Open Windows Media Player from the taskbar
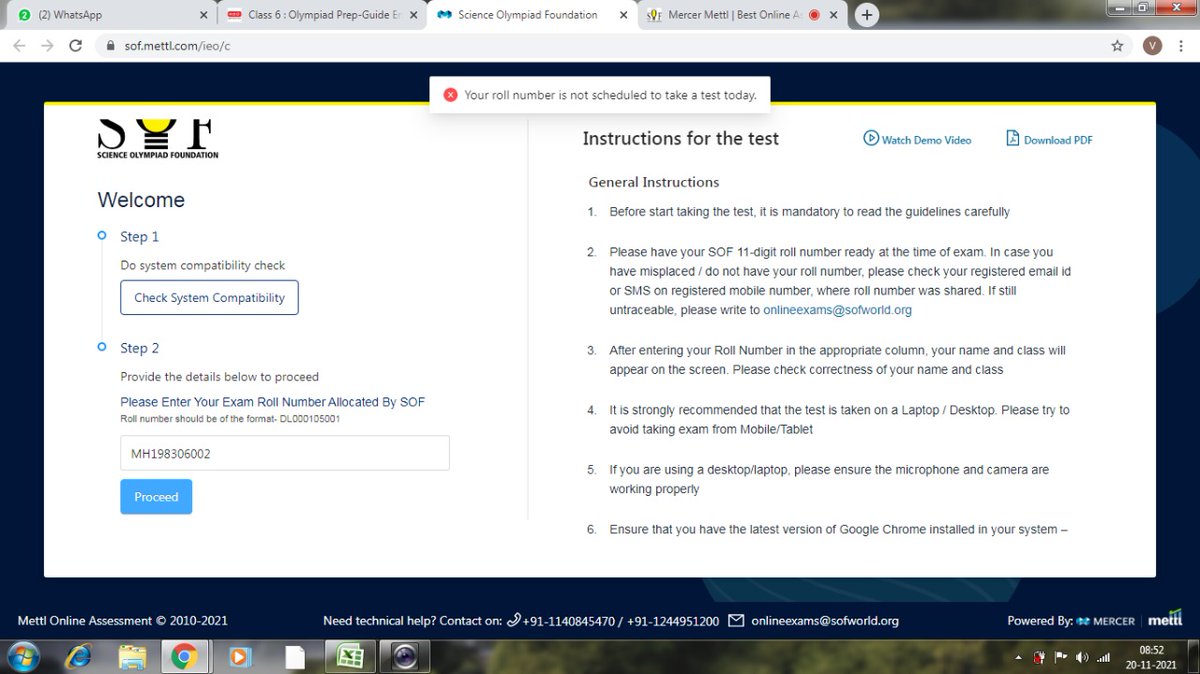The width and height of the screenshot is (1200, 674). tap(240, 657)
